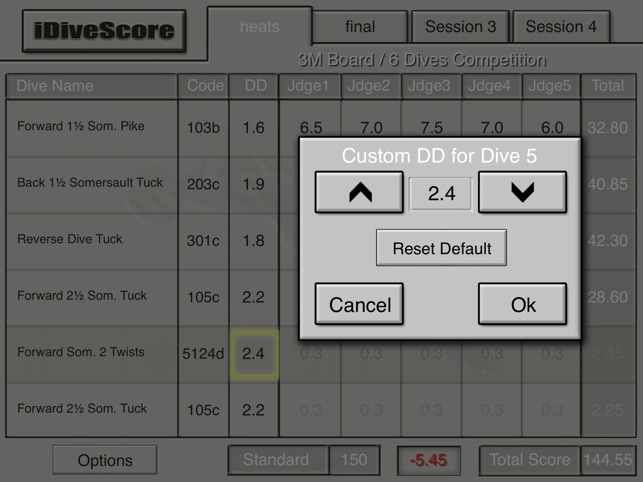
Task: Confirm custom DD with Ok
Action: point(522,304)
